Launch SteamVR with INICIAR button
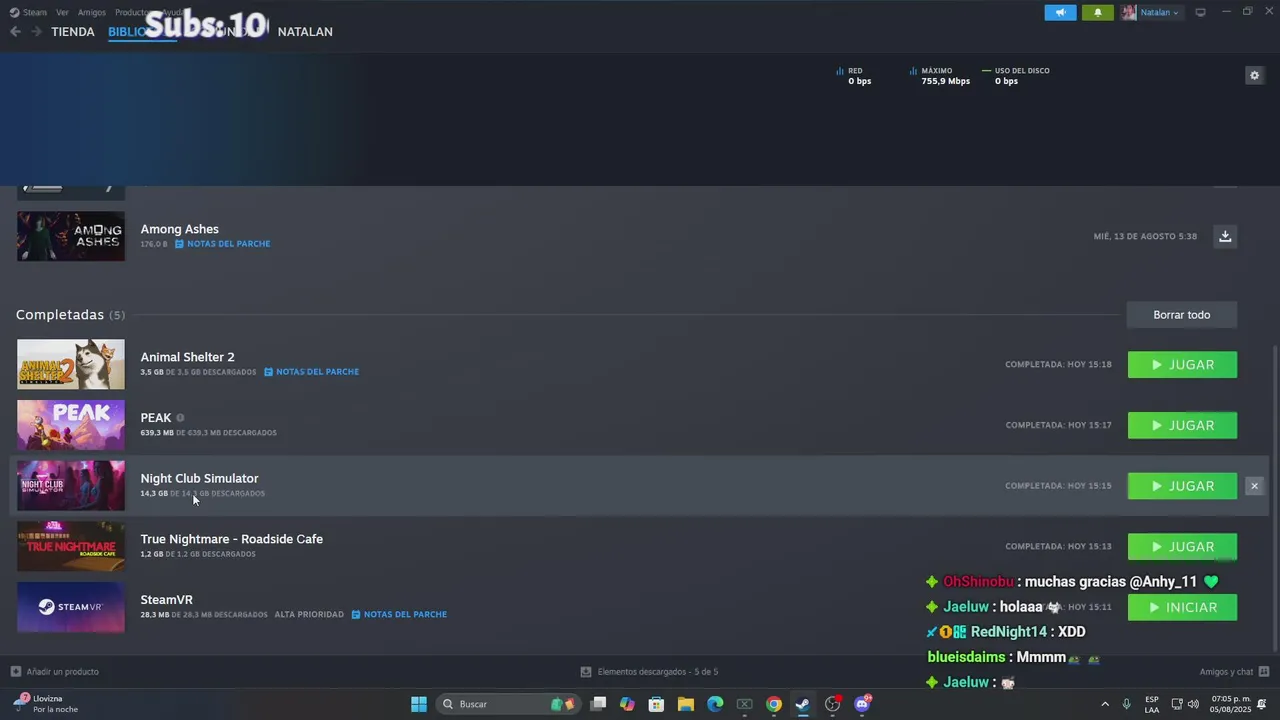This screenshot has width=1280, height=720. coord(1182,608)
